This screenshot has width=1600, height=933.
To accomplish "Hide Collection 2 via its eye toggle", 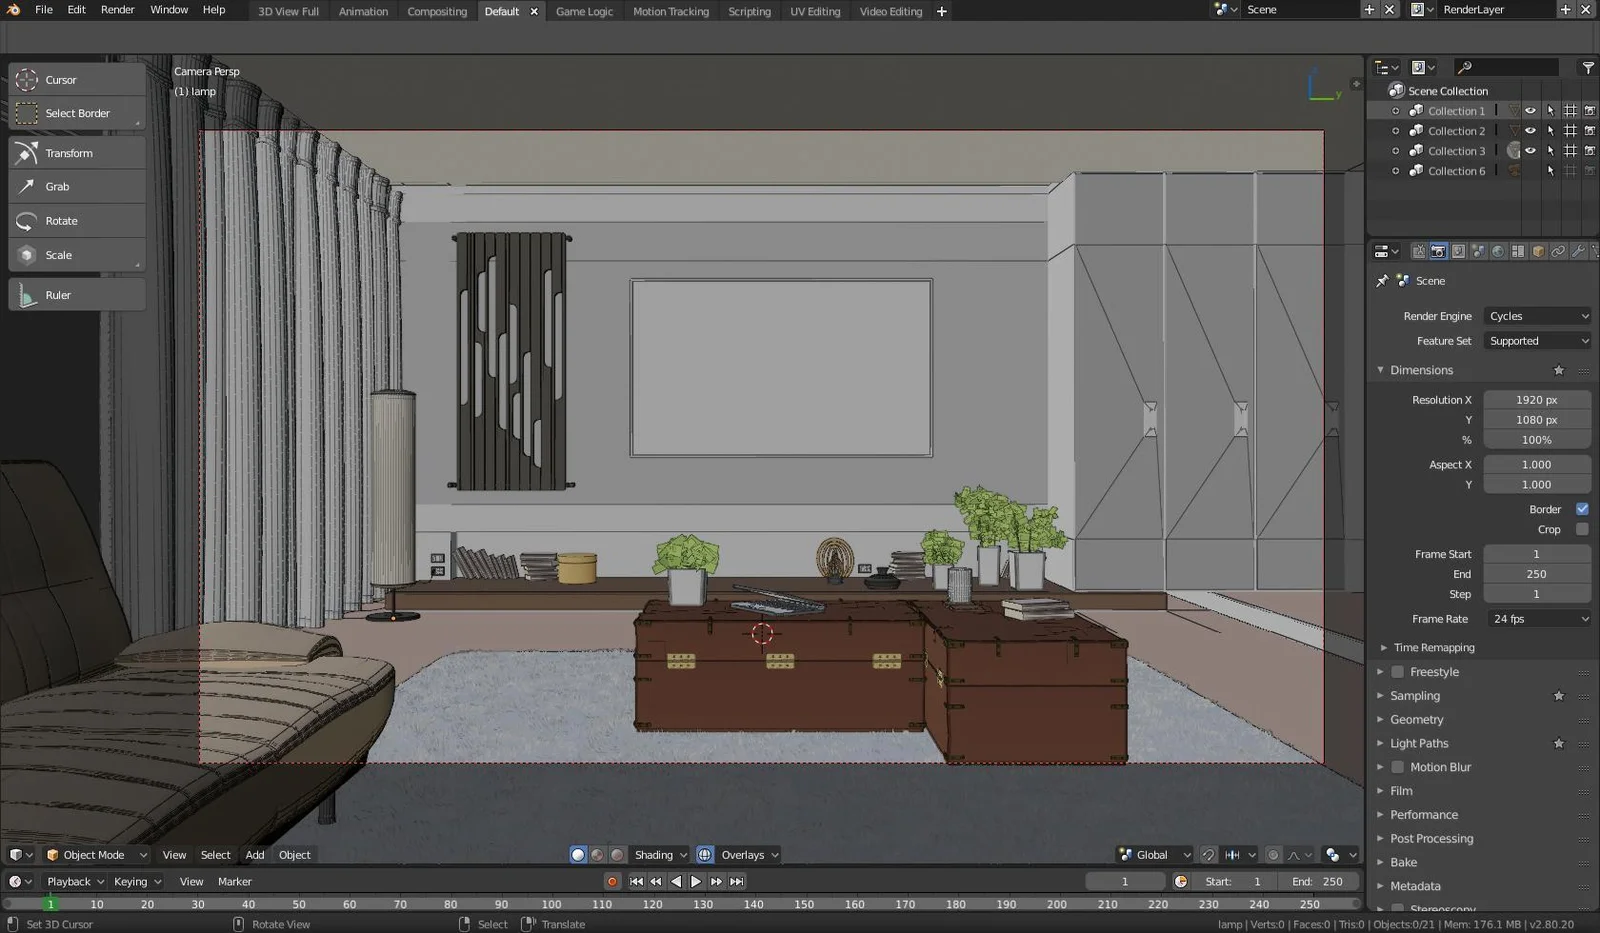I will click(1530, 130).
